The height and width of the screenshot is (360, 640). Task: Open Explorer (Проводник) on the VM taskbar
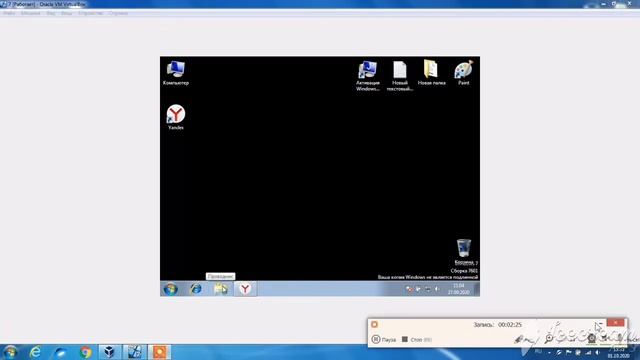tap(221, 289)
